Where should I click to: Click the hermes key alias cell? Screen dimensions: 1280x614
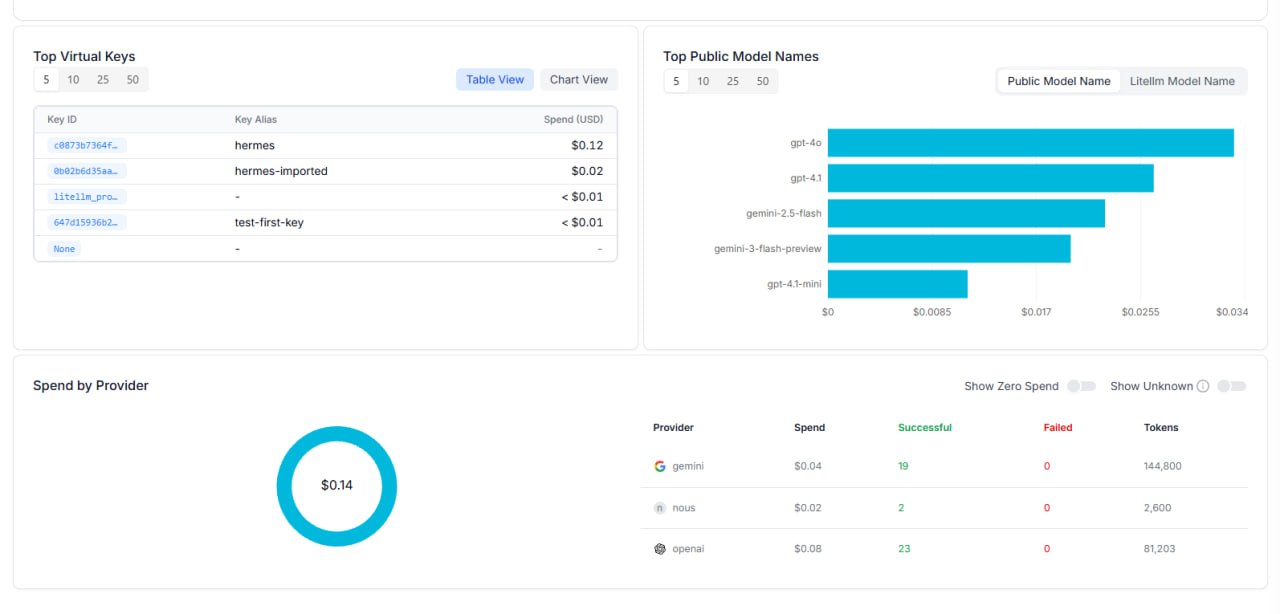click(x=255, y=146)
